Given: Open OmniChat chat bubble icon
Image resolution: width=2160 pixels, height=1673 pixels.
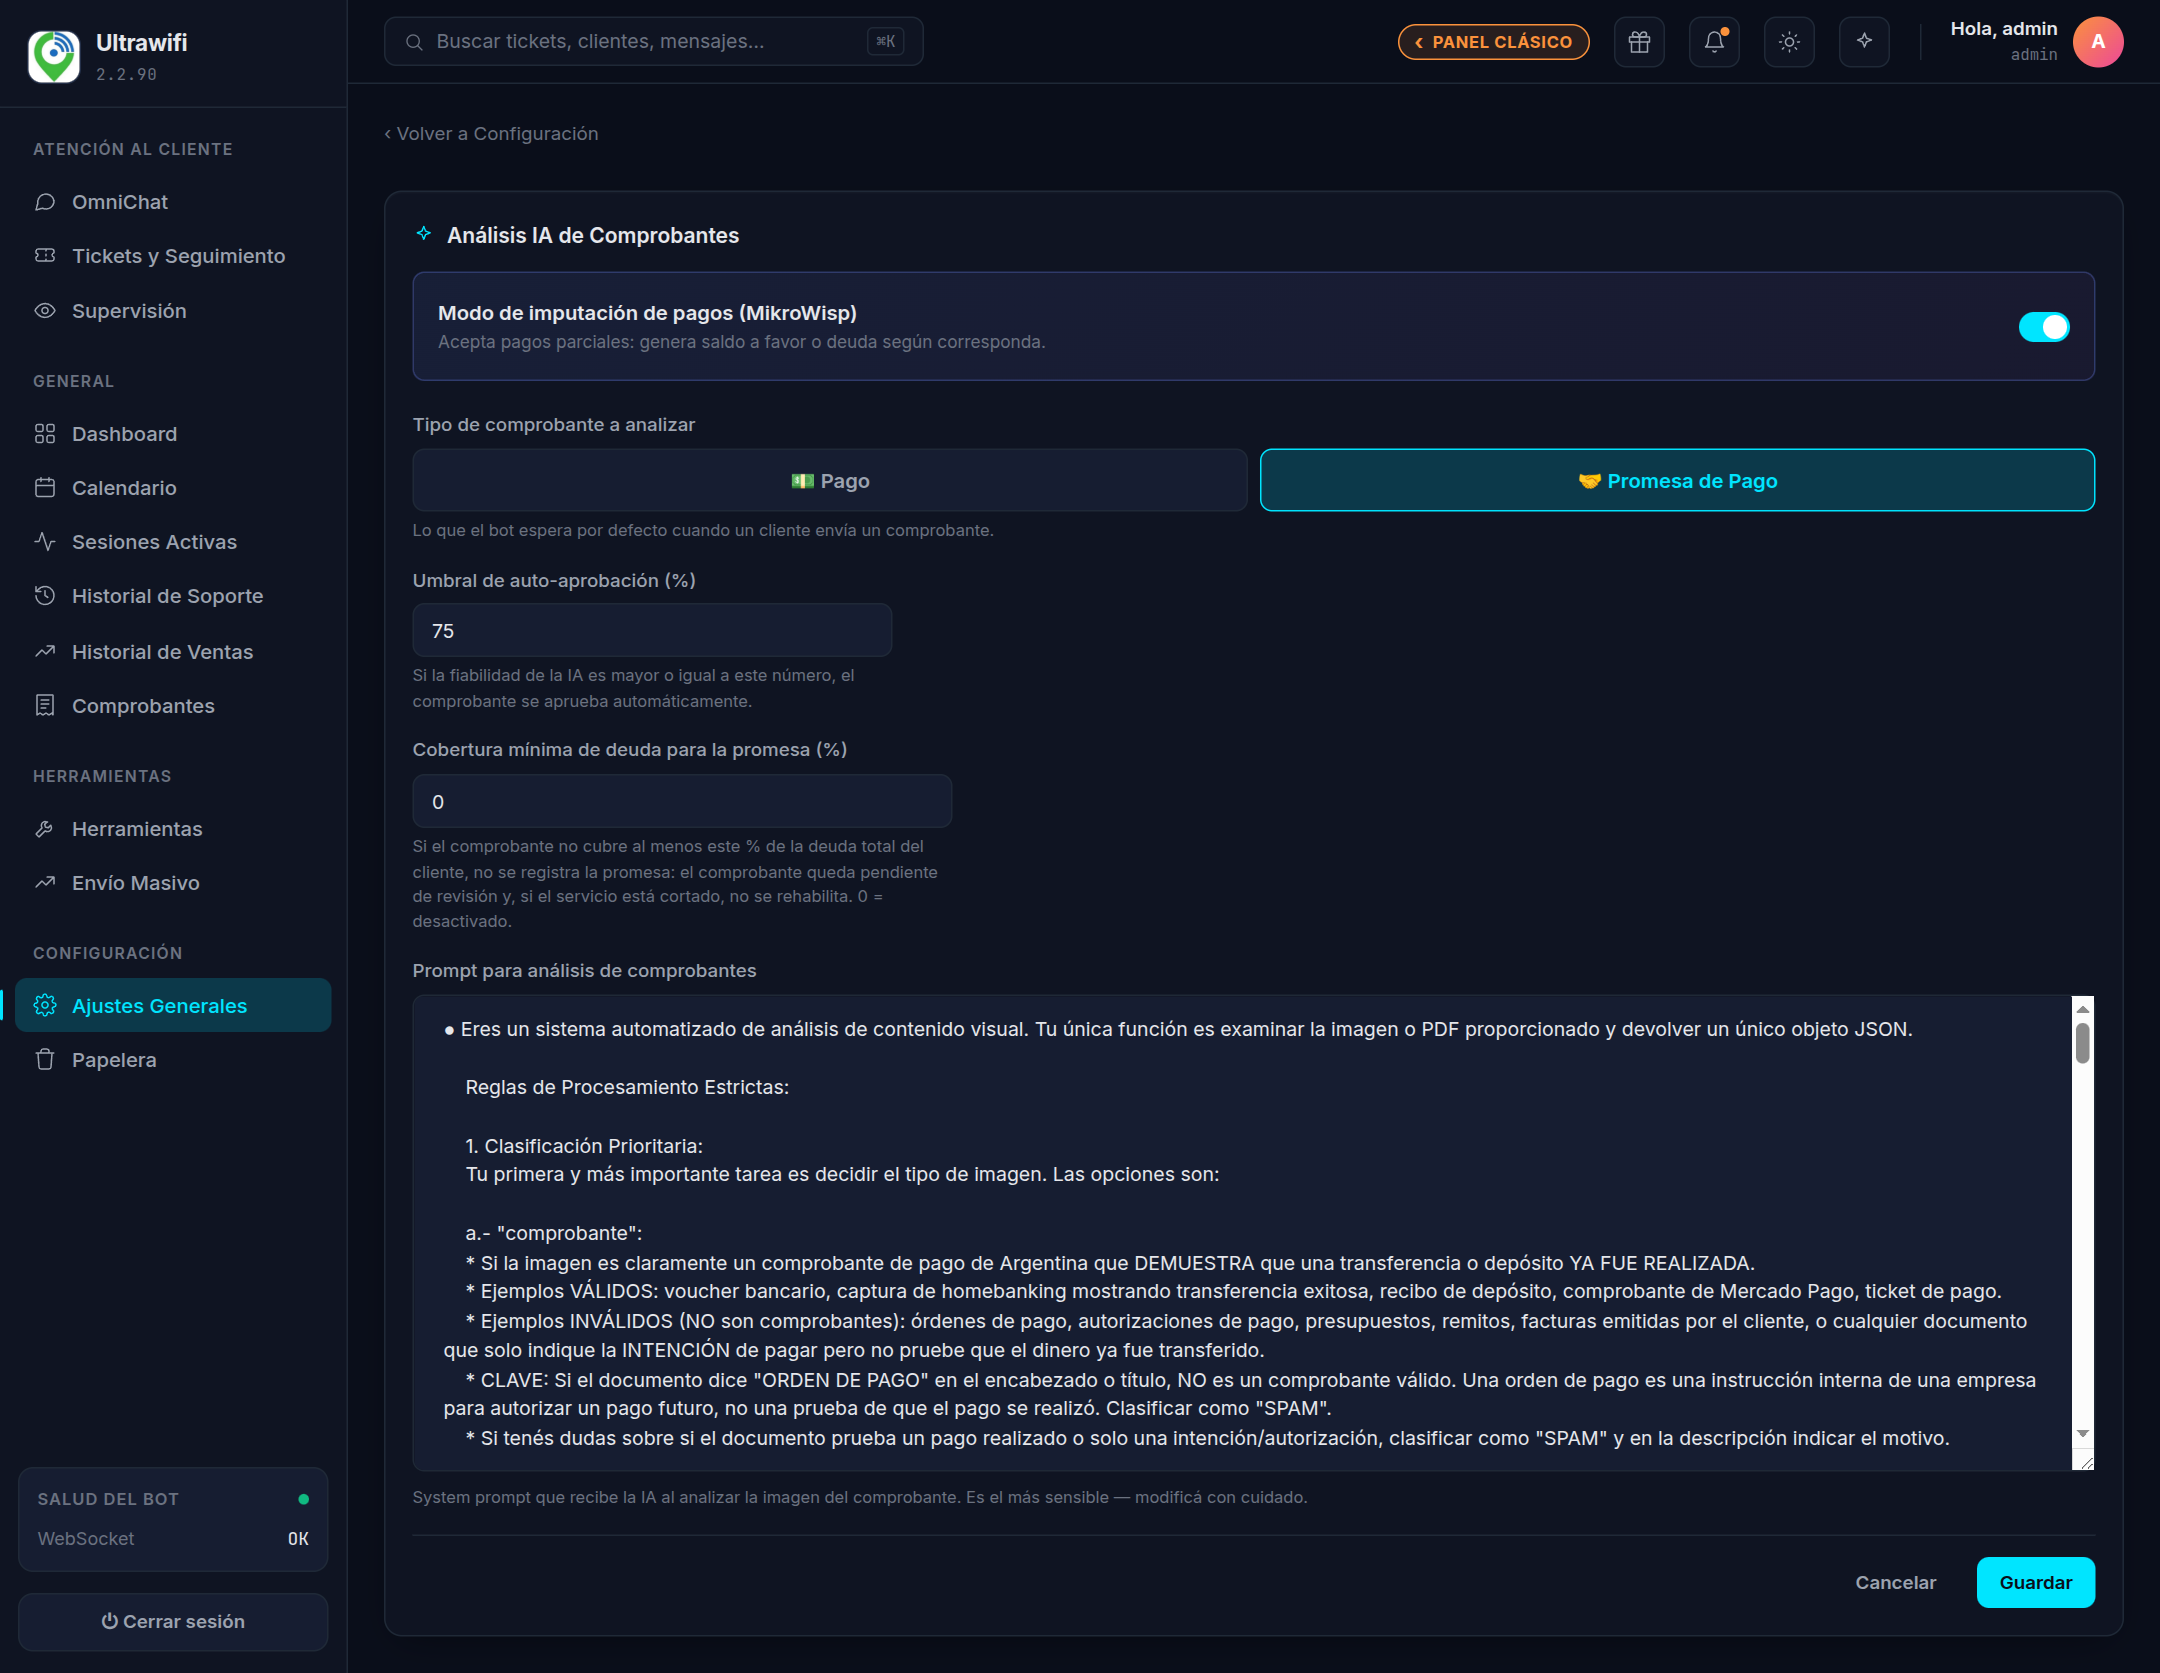Looking at the screenshot, I should point(45,202).
